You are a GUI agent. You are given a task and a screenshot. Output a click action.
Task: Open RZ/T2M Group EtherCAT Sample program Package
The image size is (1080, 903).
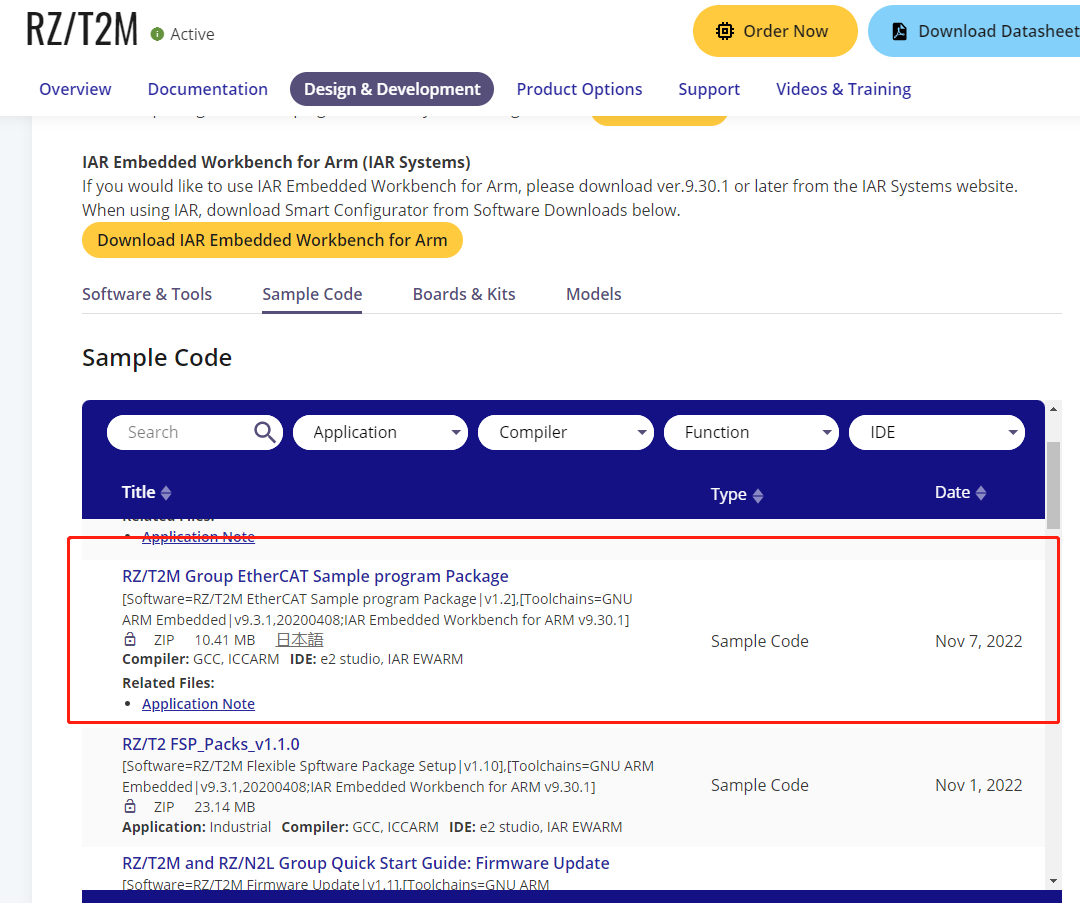pyautogui.click(x=315, y=576)
